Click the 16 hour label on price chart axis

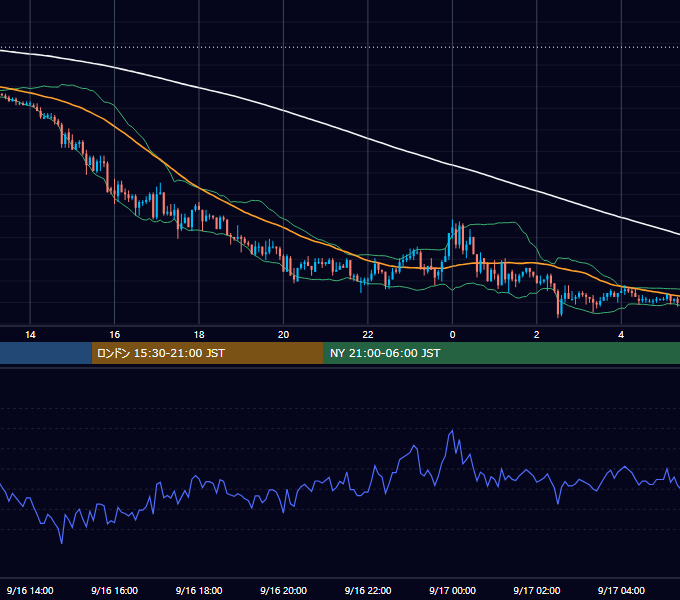coord(114,335)
